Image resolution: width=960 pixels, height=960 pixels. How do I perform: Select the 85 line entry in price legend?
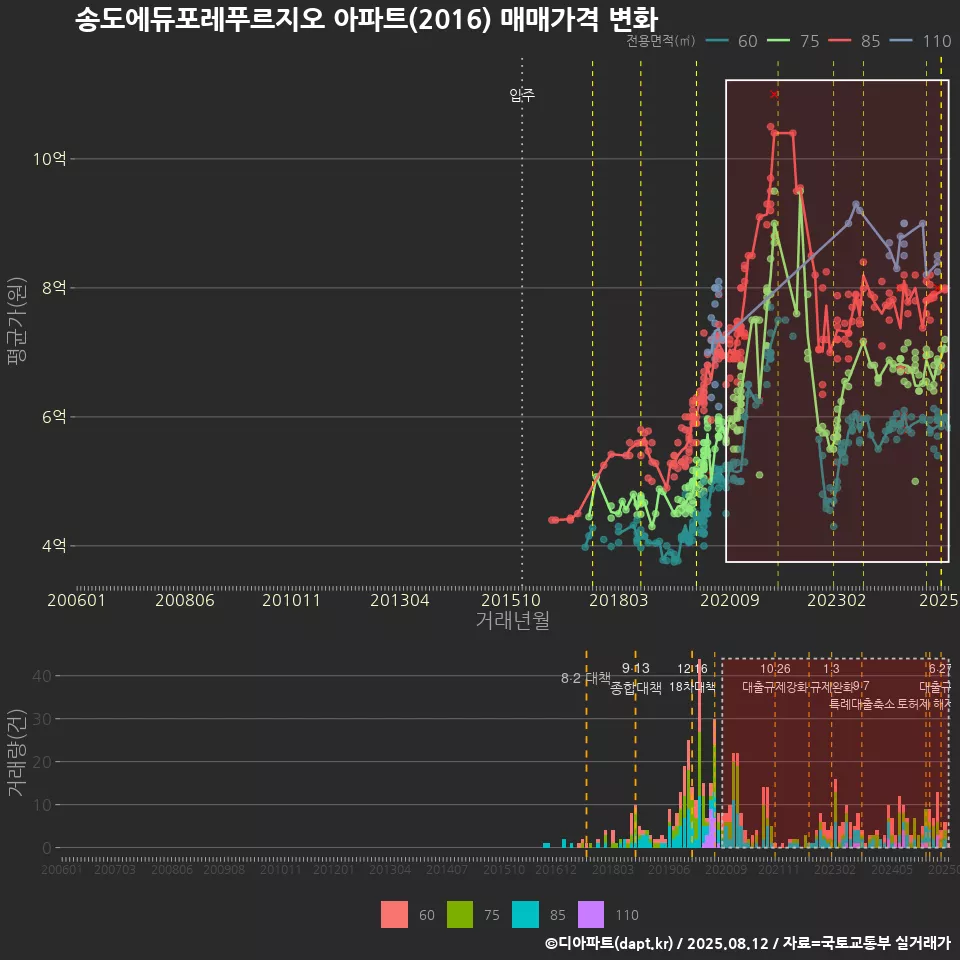coord(854,41)
